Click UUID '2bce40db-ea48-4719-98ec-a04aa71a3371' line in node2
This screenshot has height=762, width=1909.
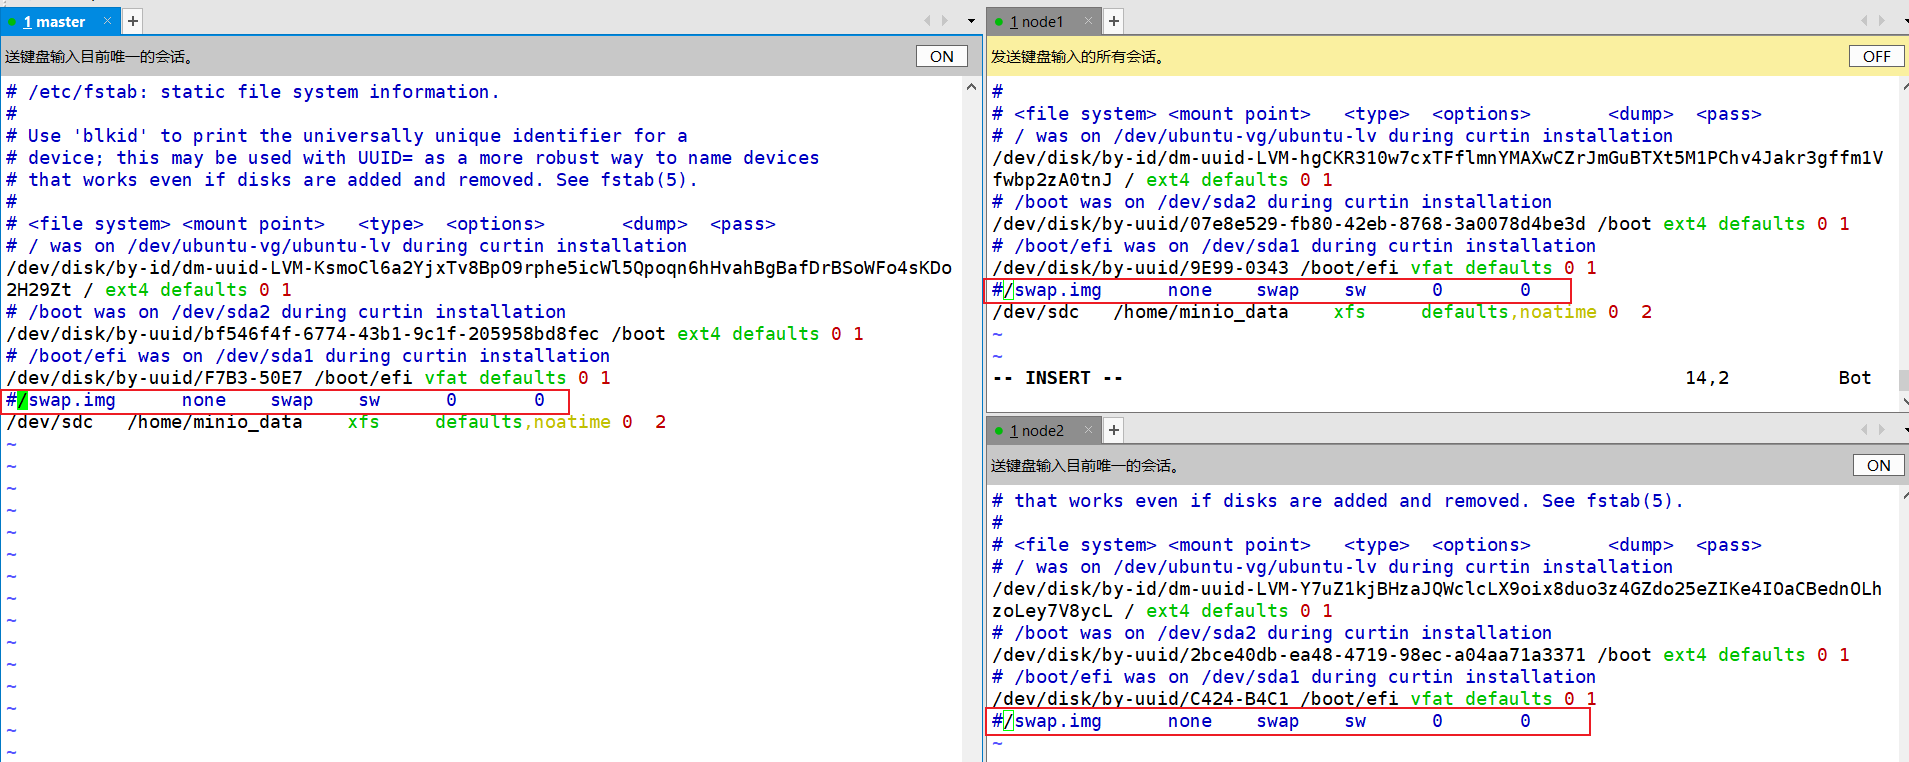pyautogui.click(x=1421, y=655)
